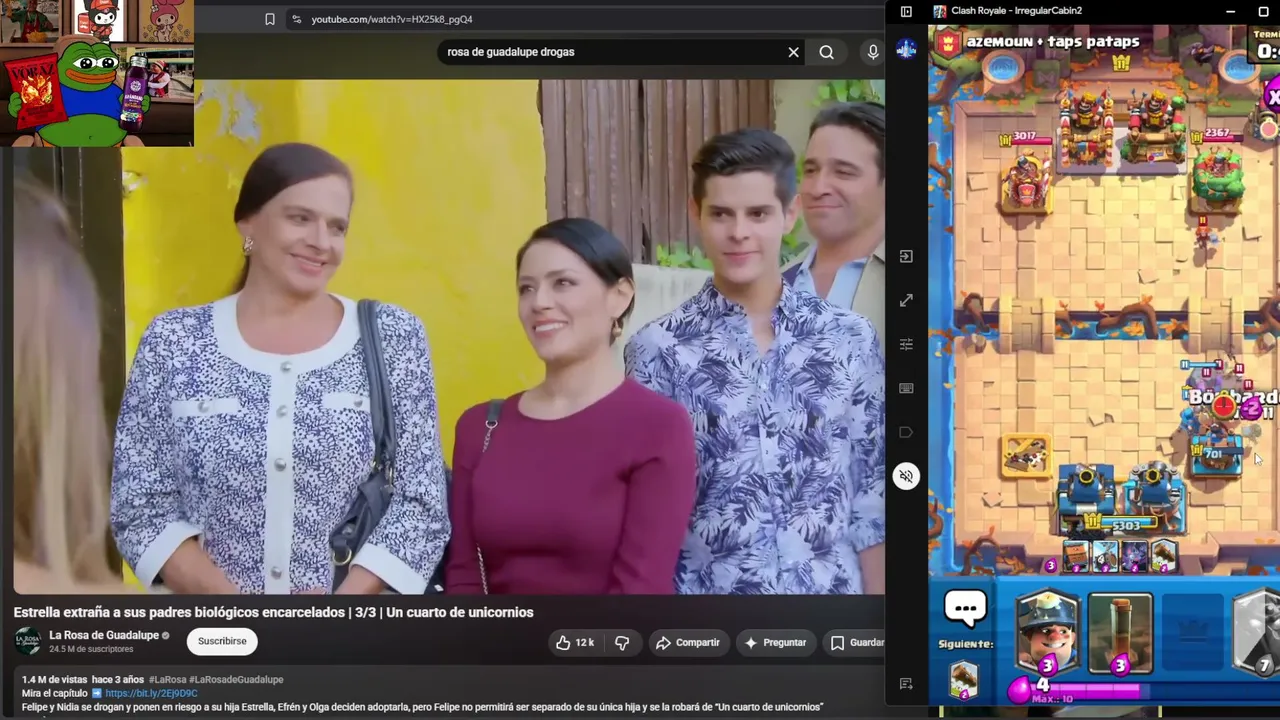Click the empty crown card slot in the hand
The height and width of the screenshot is (720, 1280).
1192,633
